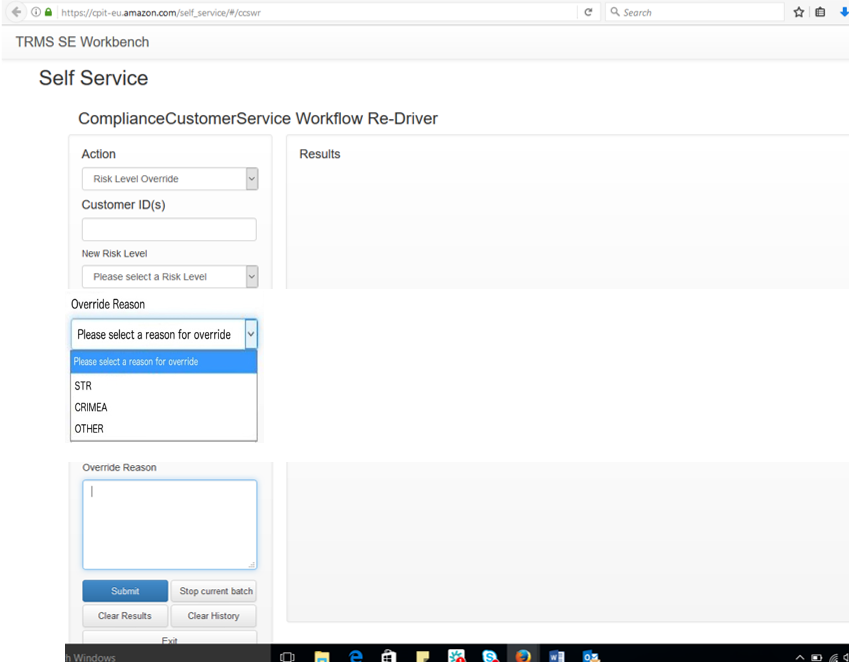The image size is (849, 662).
Task: Click the Exit button
Action: [x=169, y=638]
